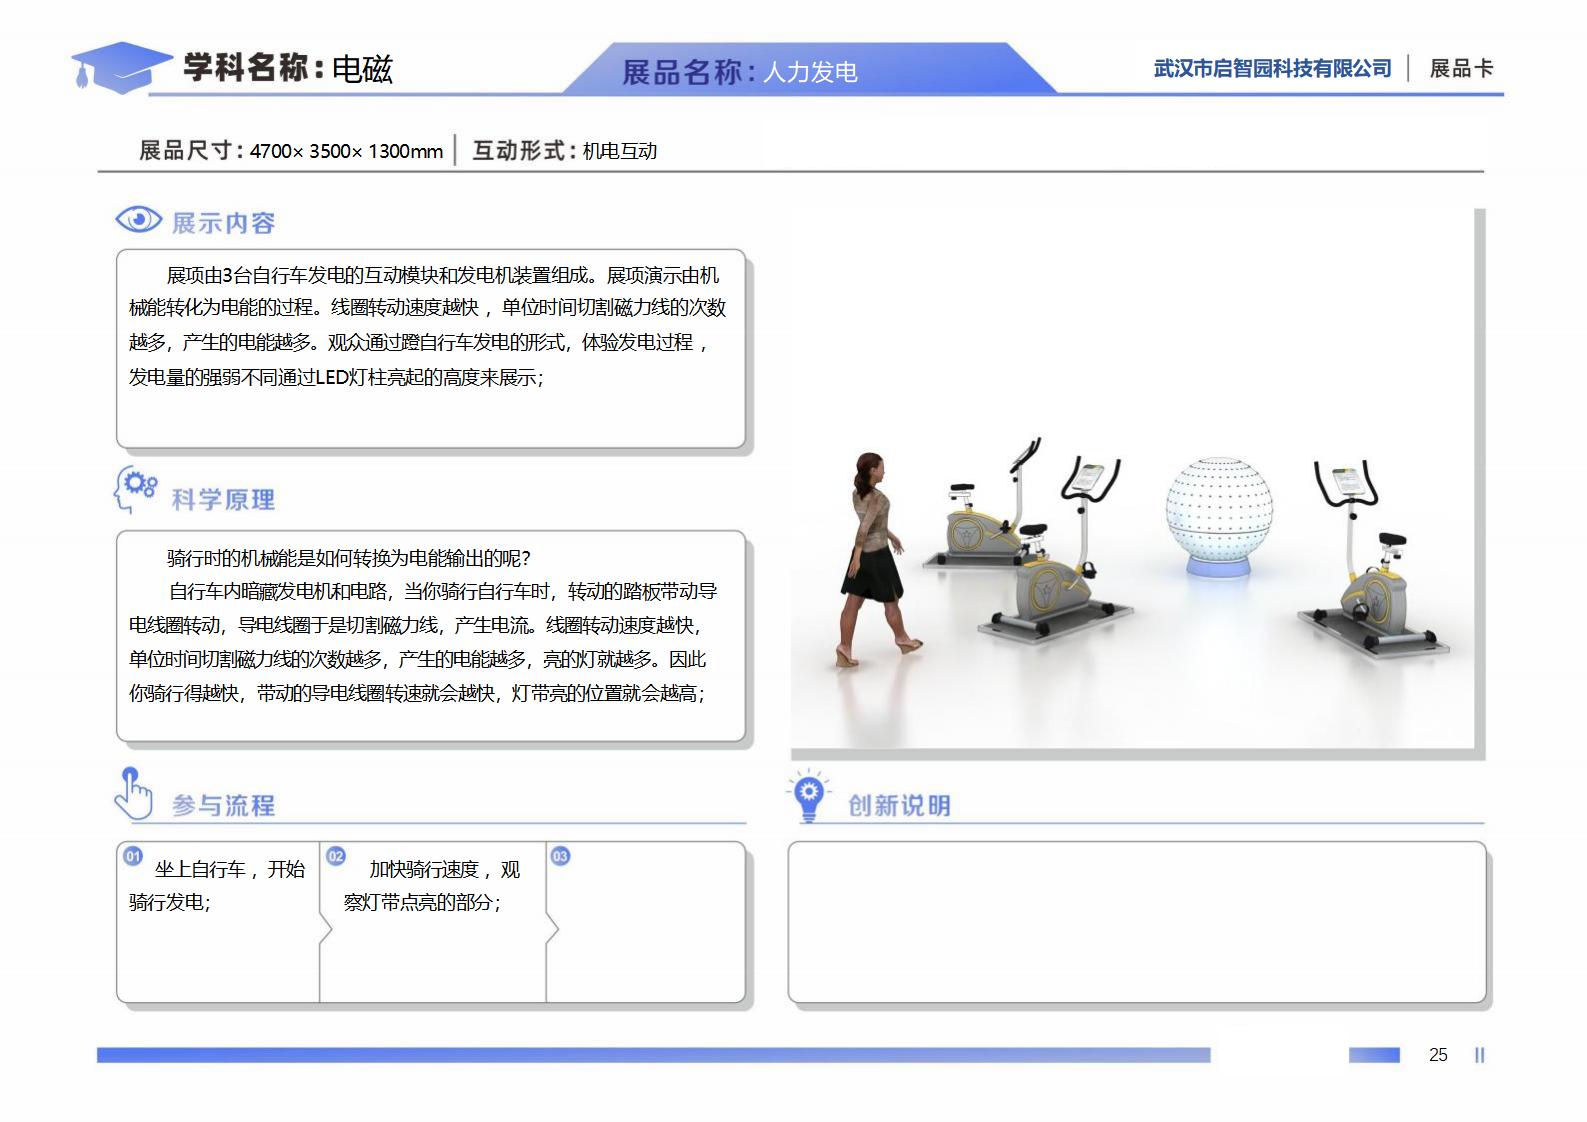Viewport: 1587px width, 1122px height.
Task: Click the lightbulb icon beside 创新说明
Action: tap(808, 796)
